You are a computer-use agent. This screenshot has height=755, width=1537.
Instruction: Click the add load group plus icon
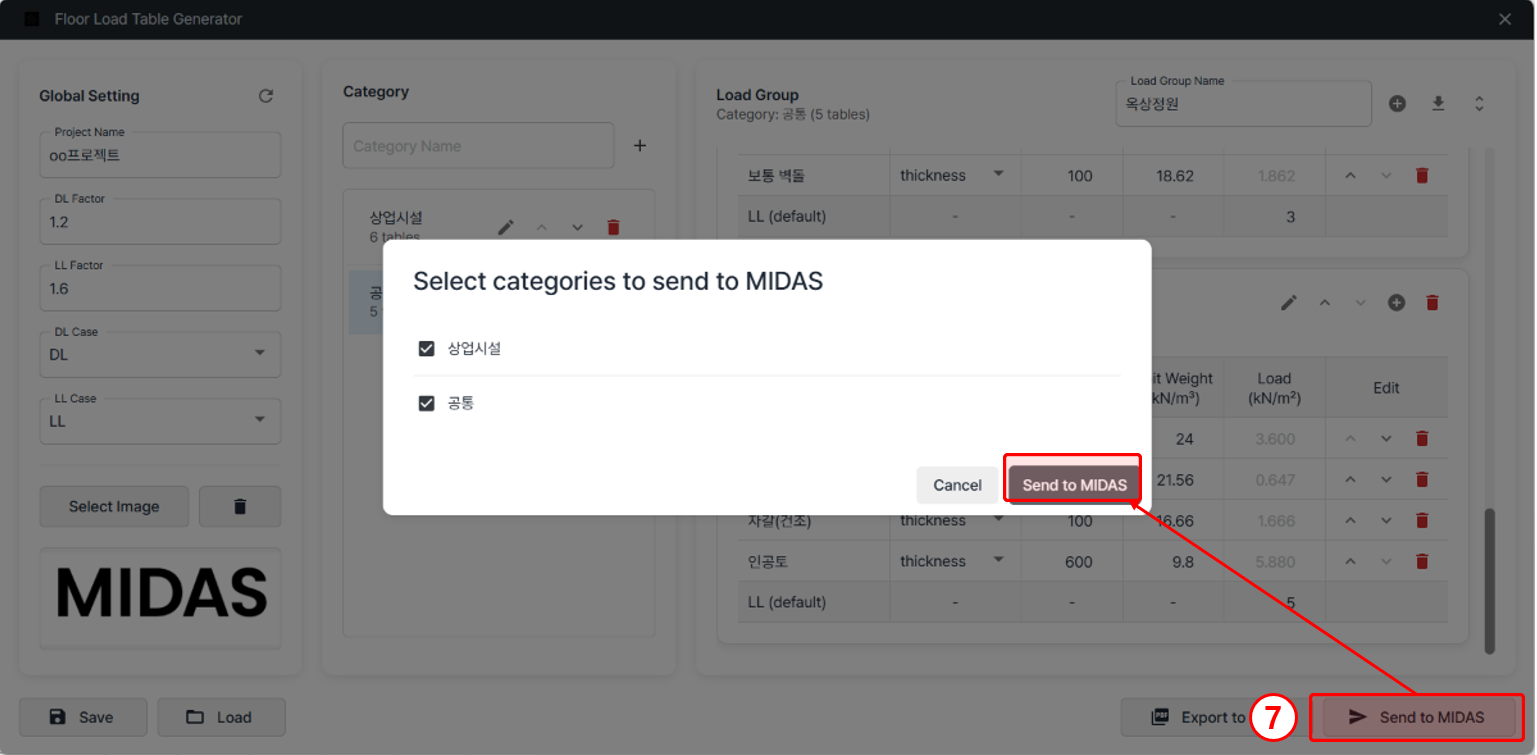1397,102
